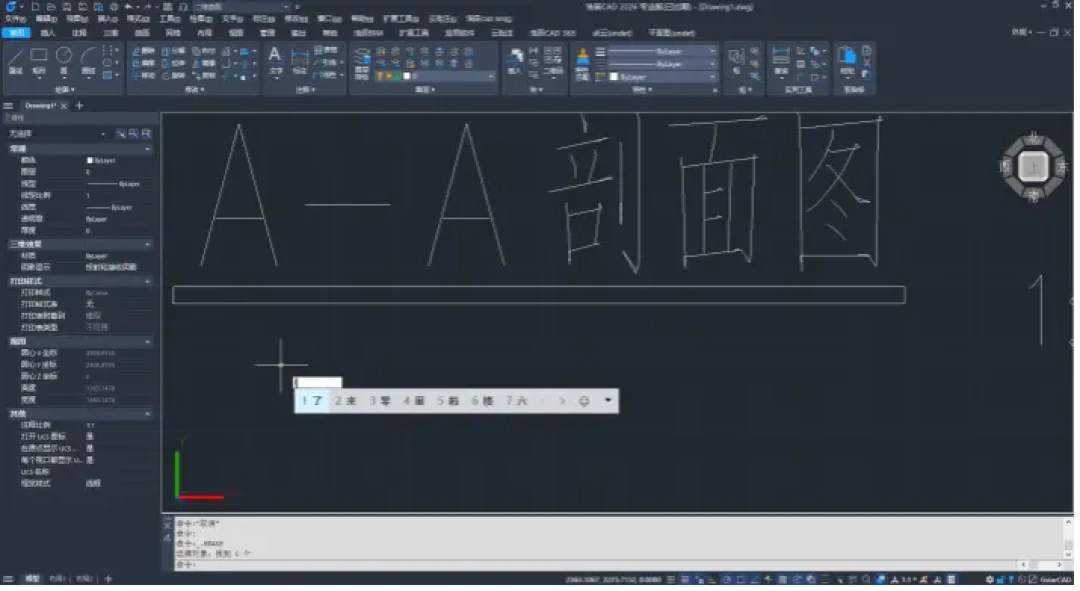
Task: Click the East (东) label on view cube compass
Action: coord(1061,167)
